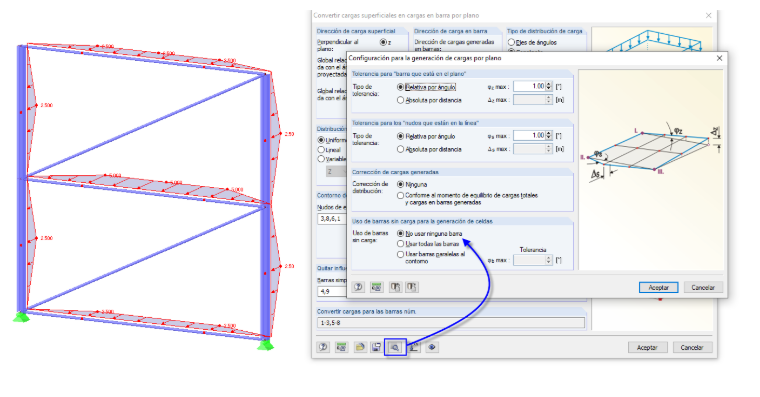Select Ninguna distribution correction
The height and width of the screenshot is (397, 760).
[x=400, y=184]
